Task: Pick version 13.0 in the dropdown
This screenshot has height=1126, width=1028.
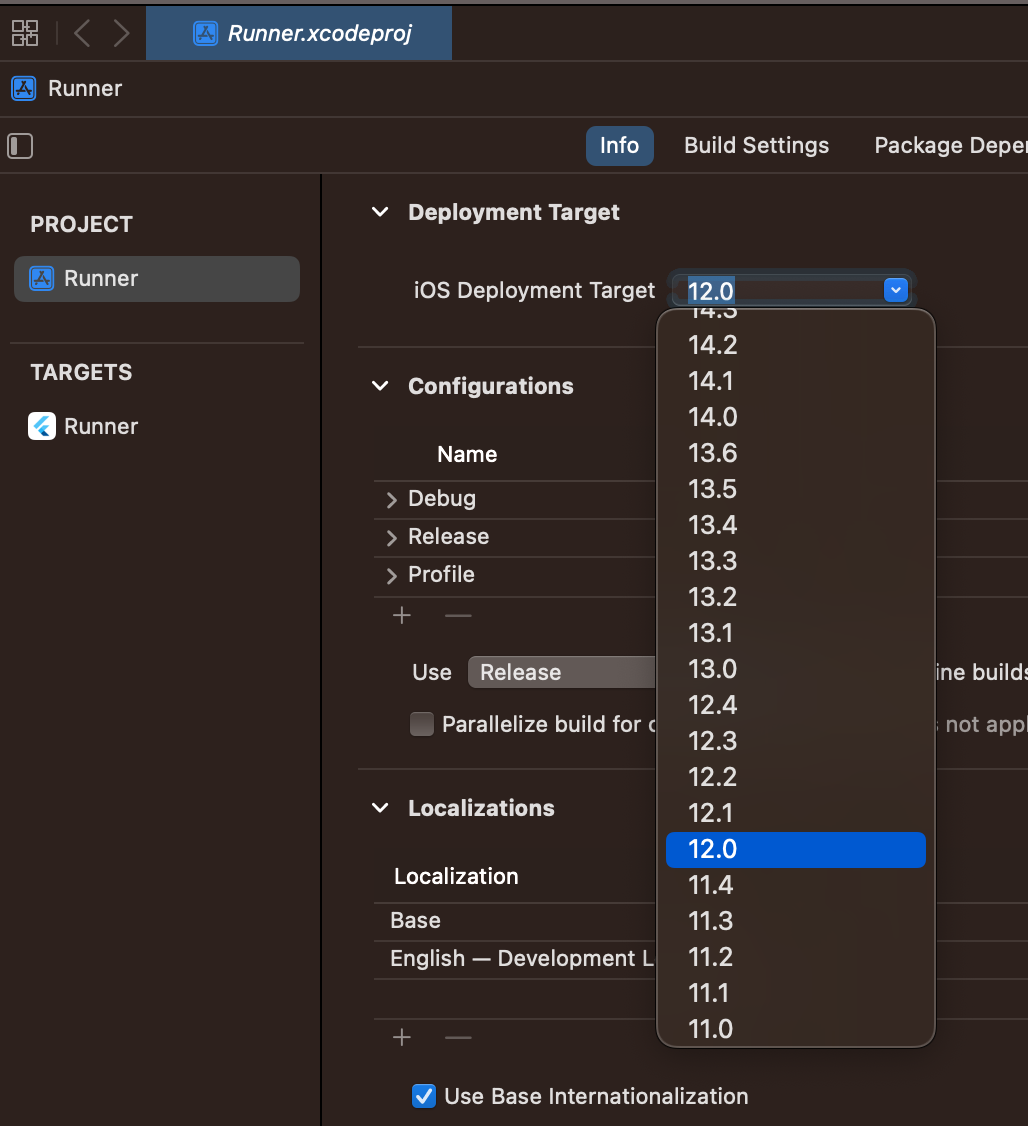Action: 795,669
